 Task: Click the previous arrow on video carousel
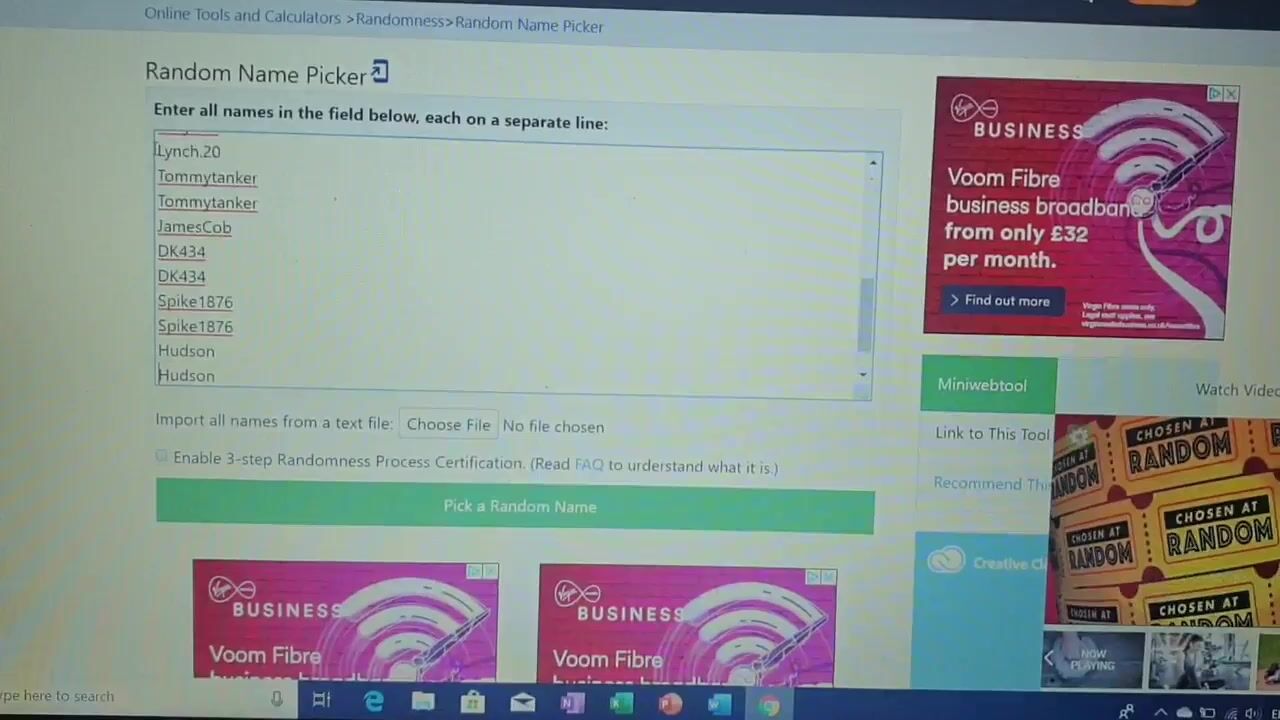(x=1049, y=658)
